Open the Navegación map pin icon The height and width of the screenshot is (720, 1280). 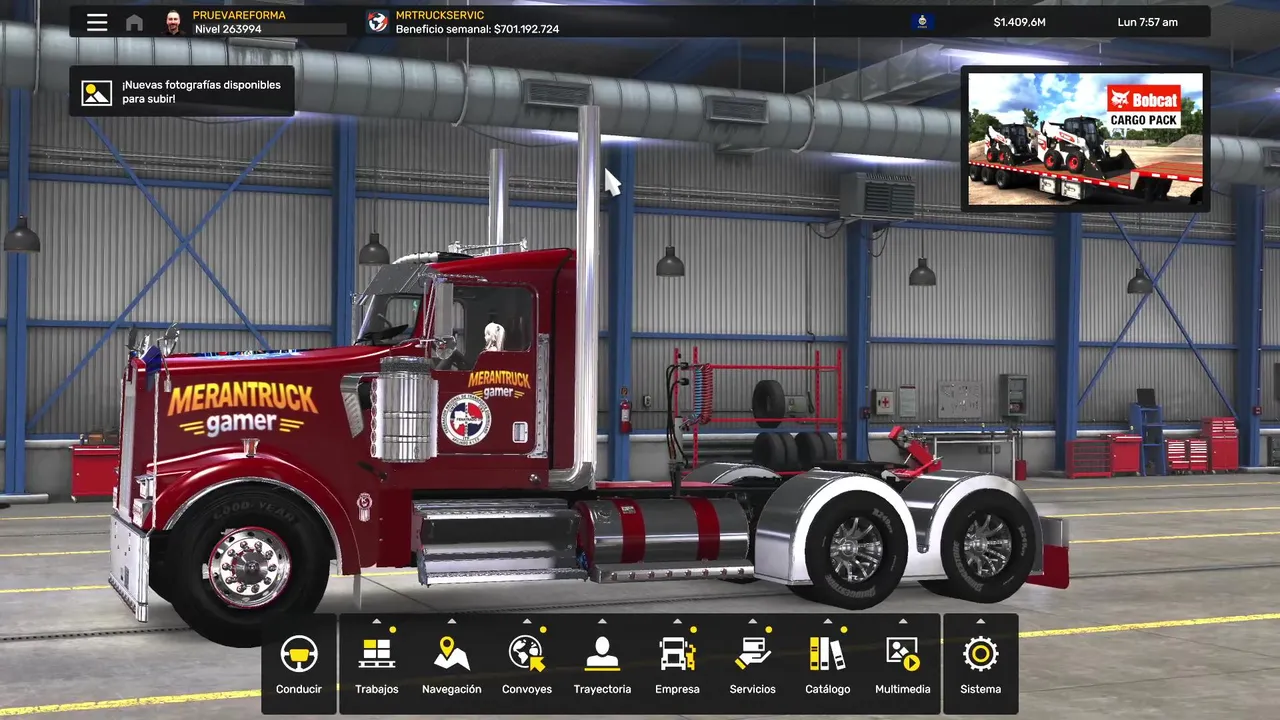click(x=452, y=654)
